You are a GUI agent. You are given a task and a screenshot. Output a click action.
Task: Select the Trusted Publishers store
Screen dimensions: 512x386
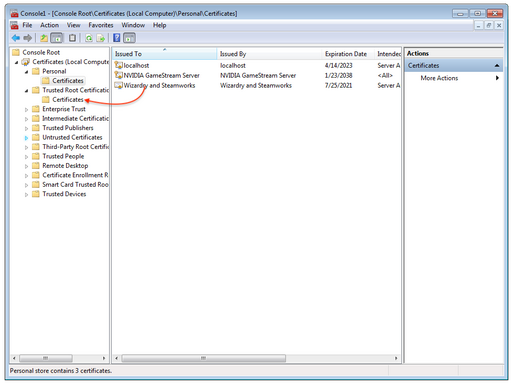pos(68,128)
